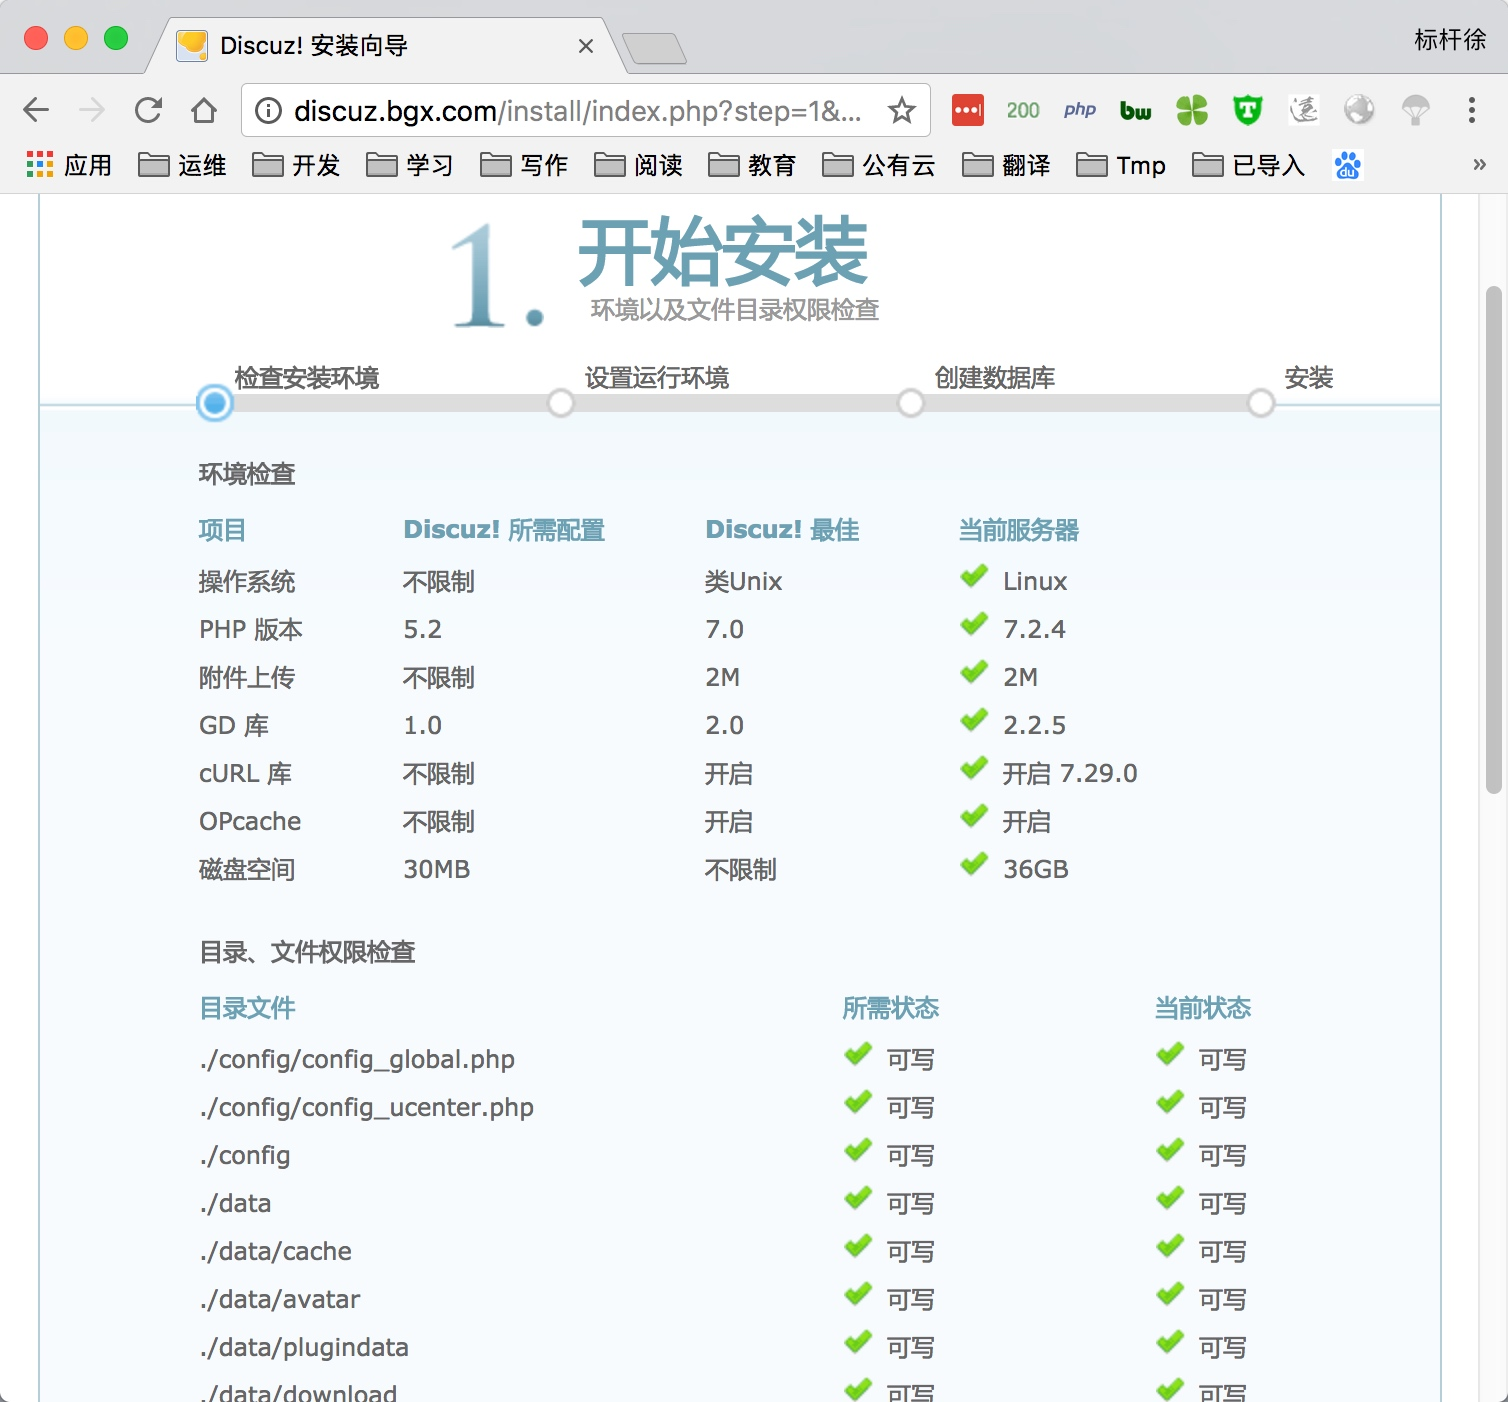Screen dimensions: 1508x1402
Task: Click the browser forward arrow
Action: 92,110
